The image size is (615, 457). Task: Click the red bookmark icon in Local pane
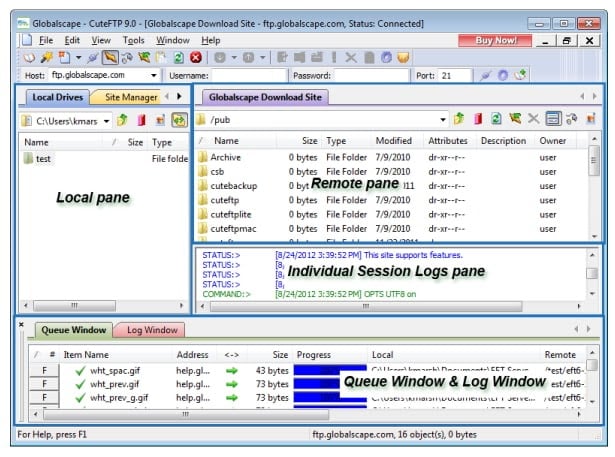click(142, 120)
